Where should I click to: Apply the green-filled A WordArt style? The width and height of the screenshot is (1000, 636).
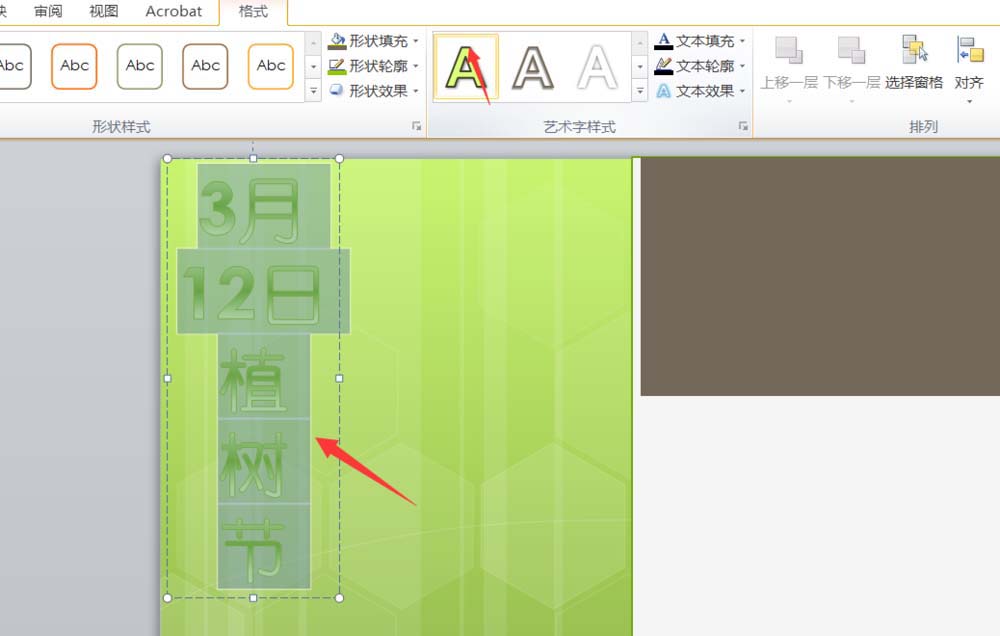tap(466, 67)
